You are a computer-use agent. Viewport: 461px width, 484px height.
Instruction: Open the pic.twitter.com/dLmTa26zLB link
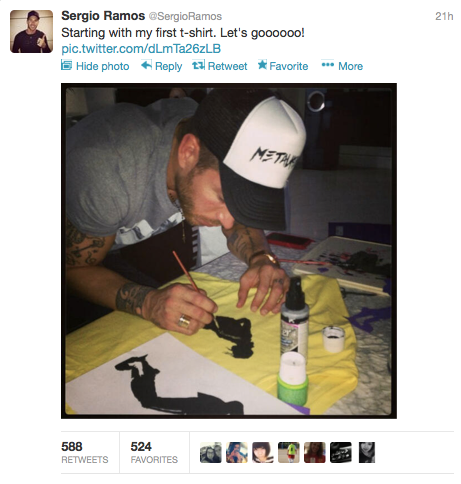[x=141, y=49]
